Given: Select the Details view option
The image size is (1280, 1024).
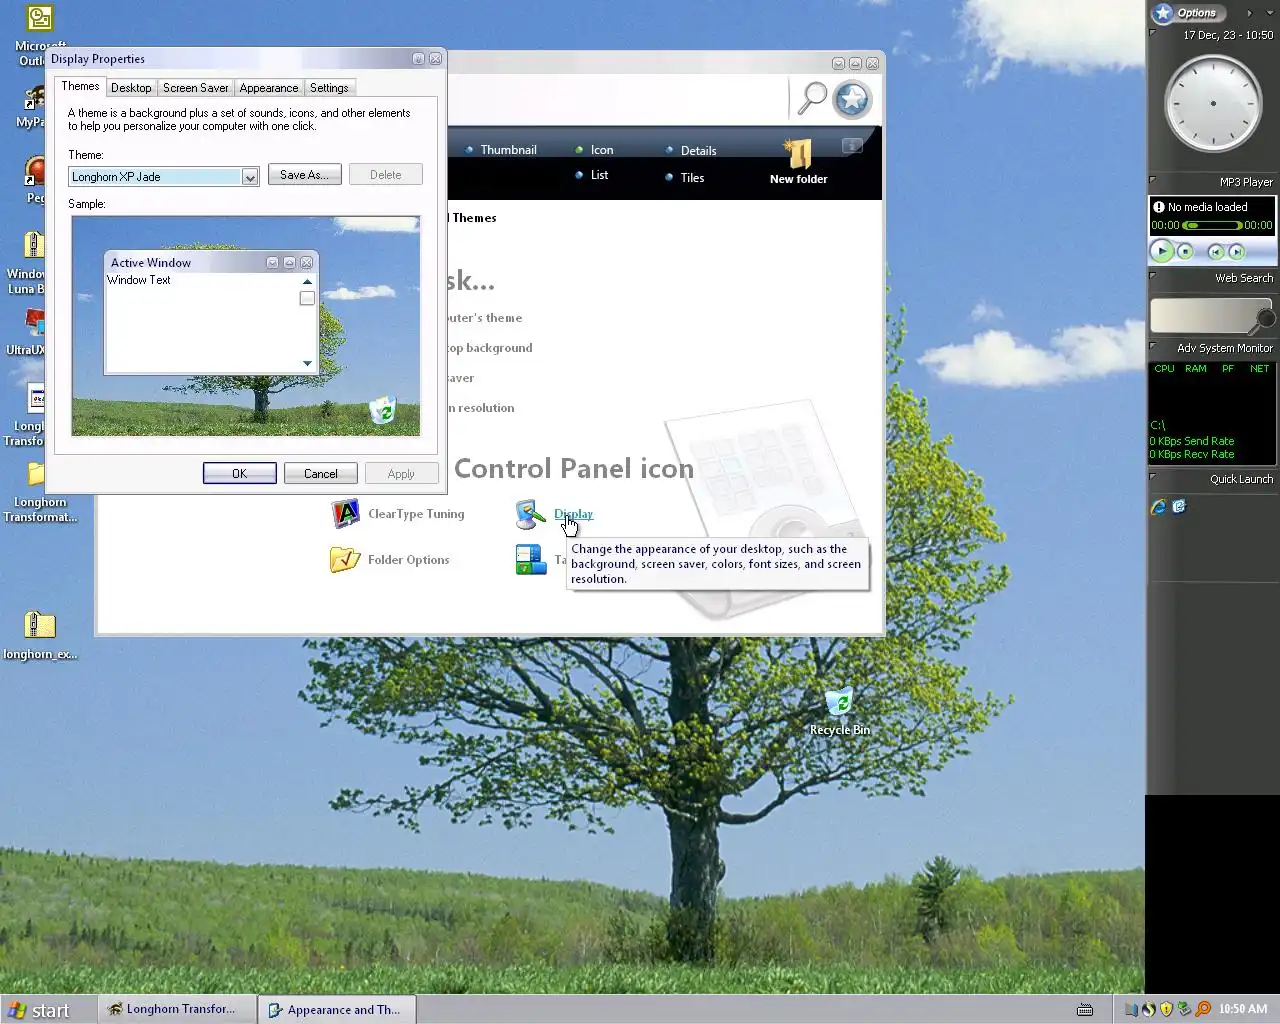Looking at the screenshot, I should (x=691, y=151).
